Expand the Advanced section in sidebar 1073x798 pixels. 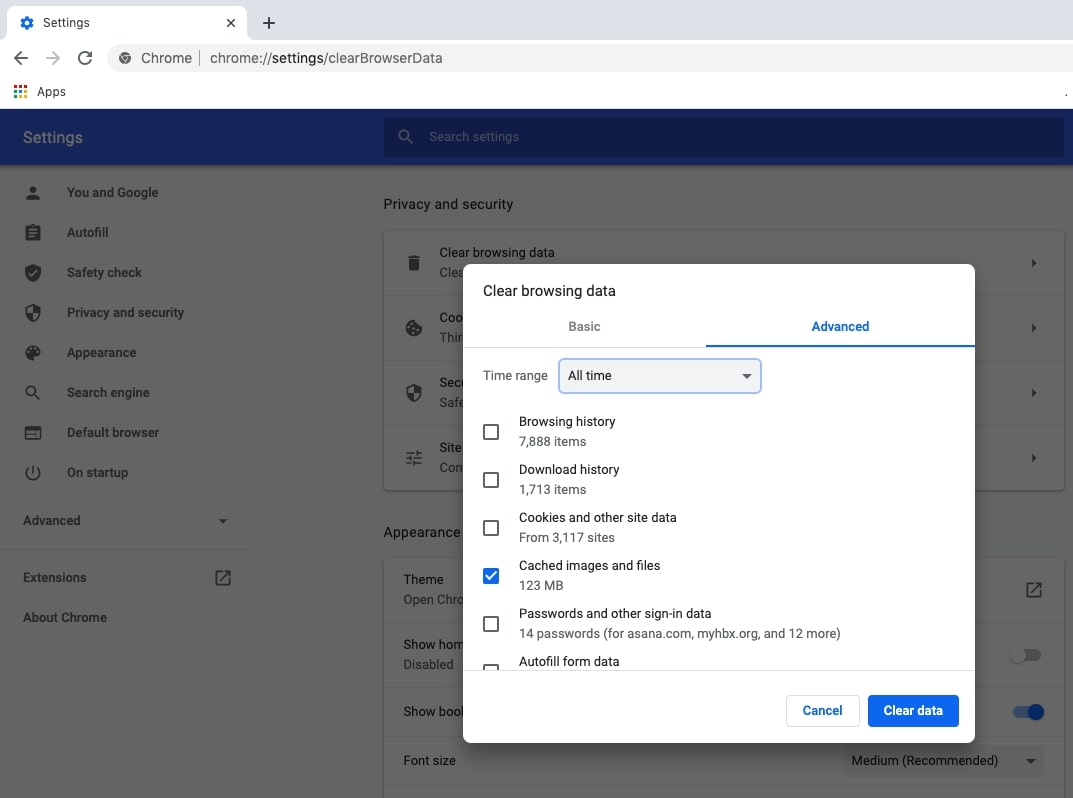point(124,521)
